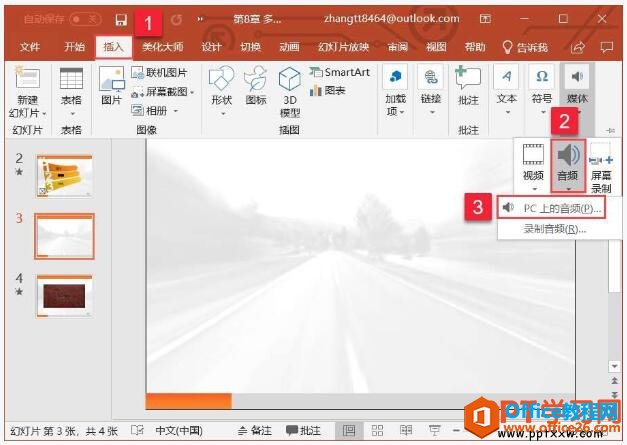Screen dimensions: 627x445
Task: Click the 图表 (Chart) button
Action: [327, 91]
